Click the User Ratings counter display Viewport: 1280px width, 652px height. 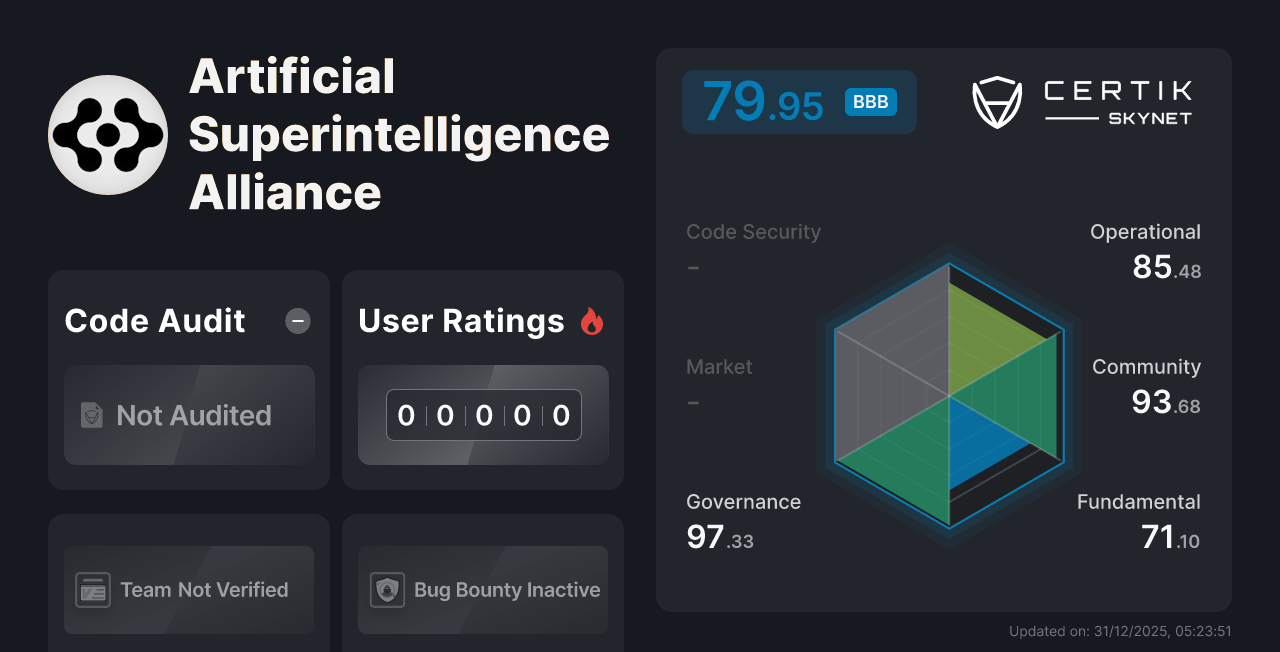tap(483, 415)
